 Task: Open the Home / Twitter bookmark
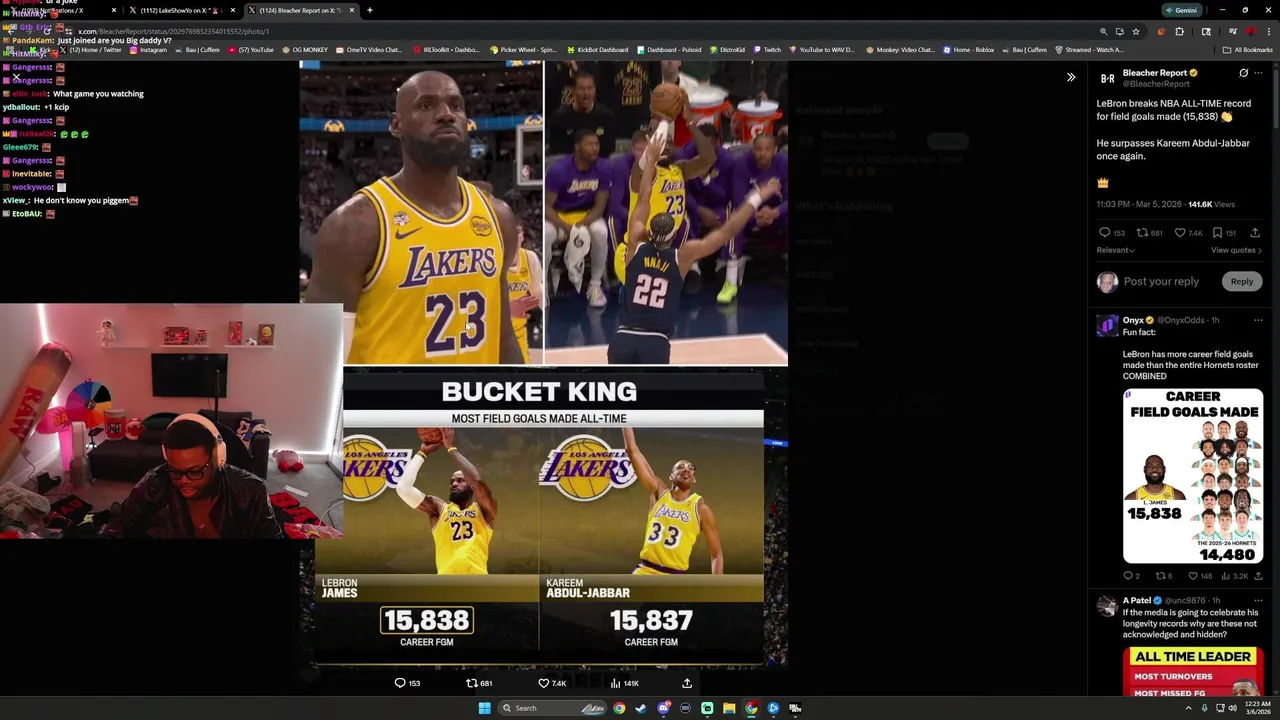(x=91, y=49)
